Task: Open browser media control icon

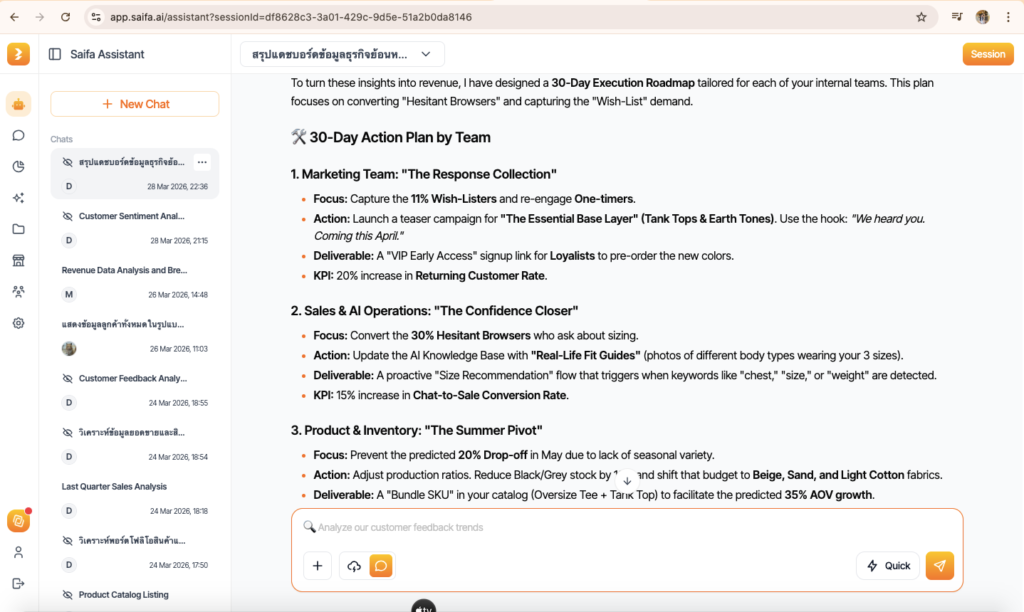Action: pyautogui.click(x=957, y=17)
